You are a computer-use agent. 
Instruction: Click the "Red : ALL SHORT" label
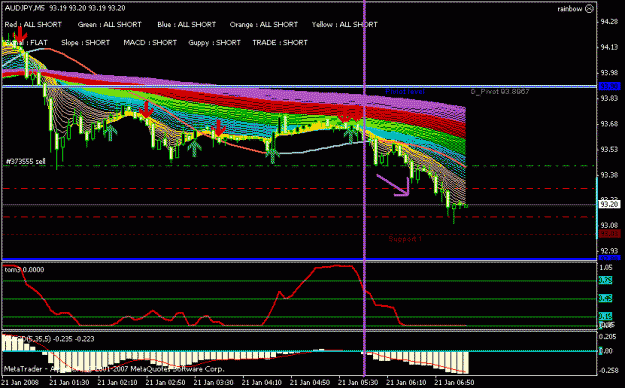tap(33, 24)
